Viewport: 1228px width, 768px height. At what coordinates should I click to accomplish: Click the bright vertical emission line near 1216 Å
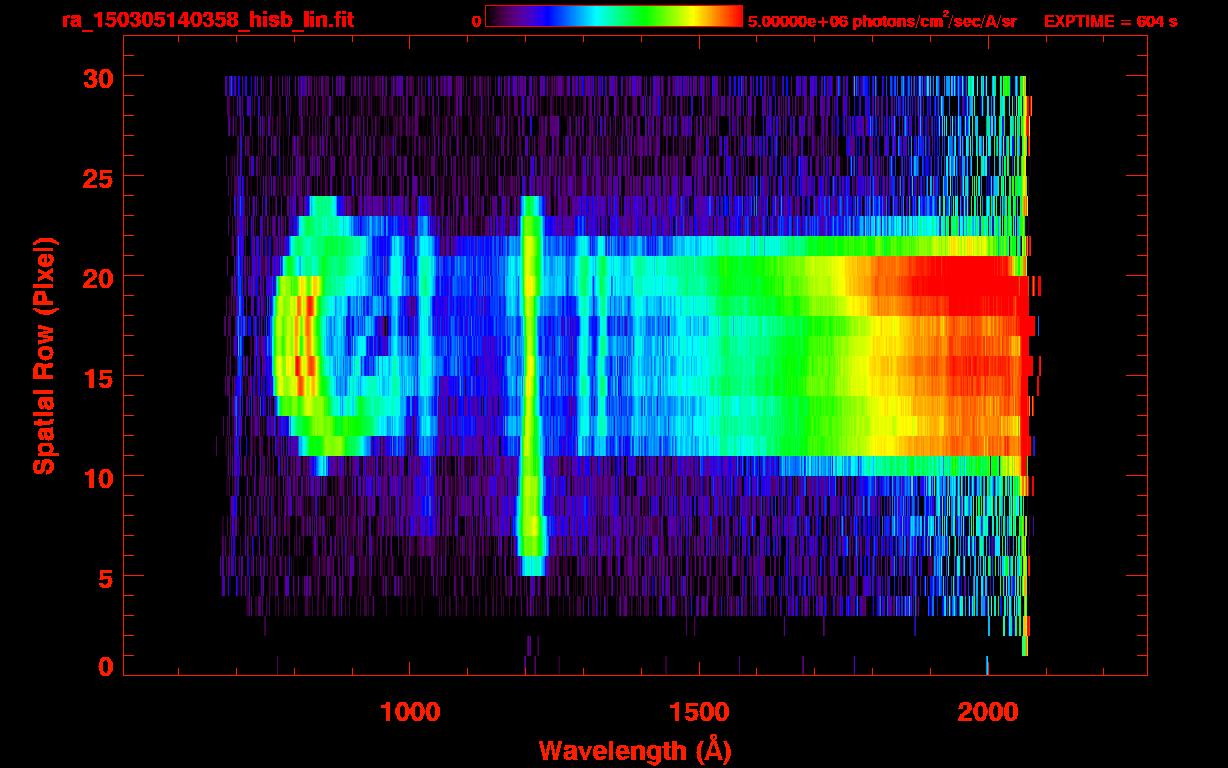click(532, 385)
